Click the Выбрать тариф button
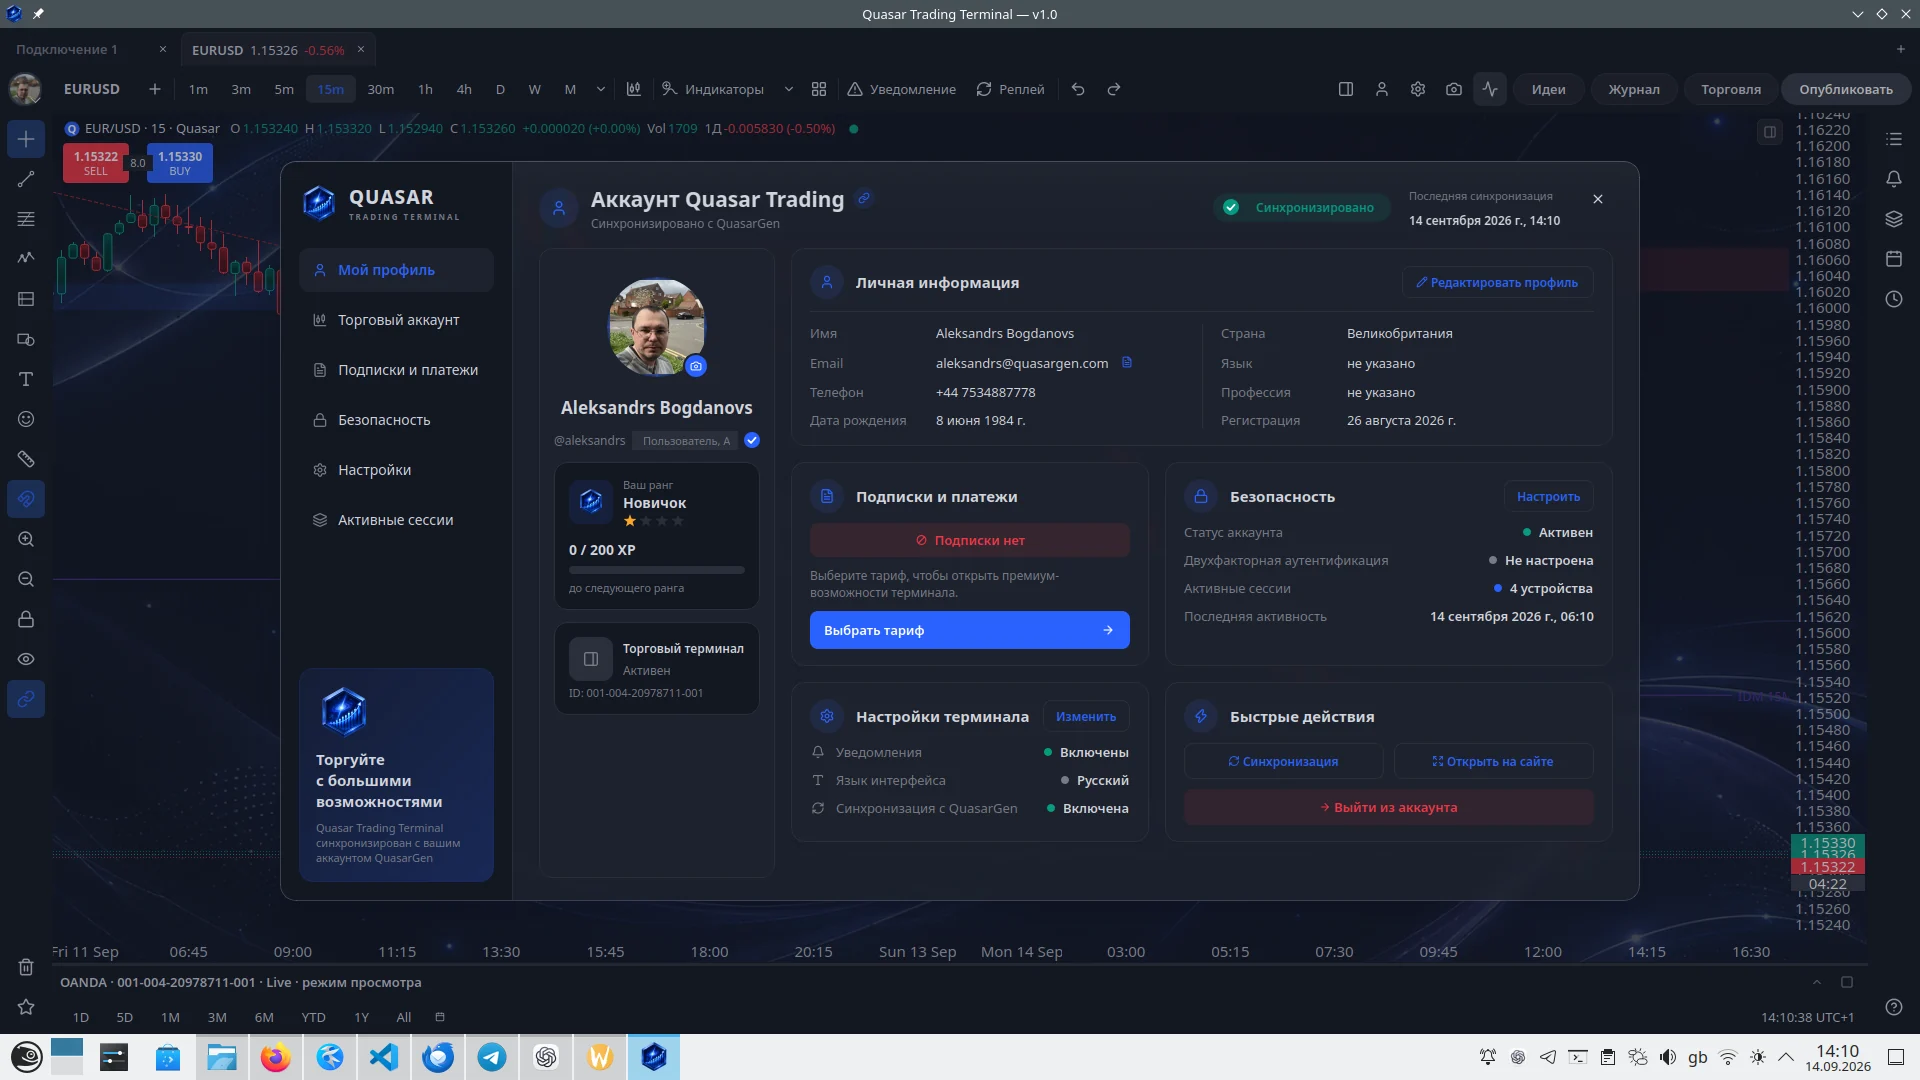Image resolution: width=1920 pixels, height=1080 pixels. [x=969, y=630]
